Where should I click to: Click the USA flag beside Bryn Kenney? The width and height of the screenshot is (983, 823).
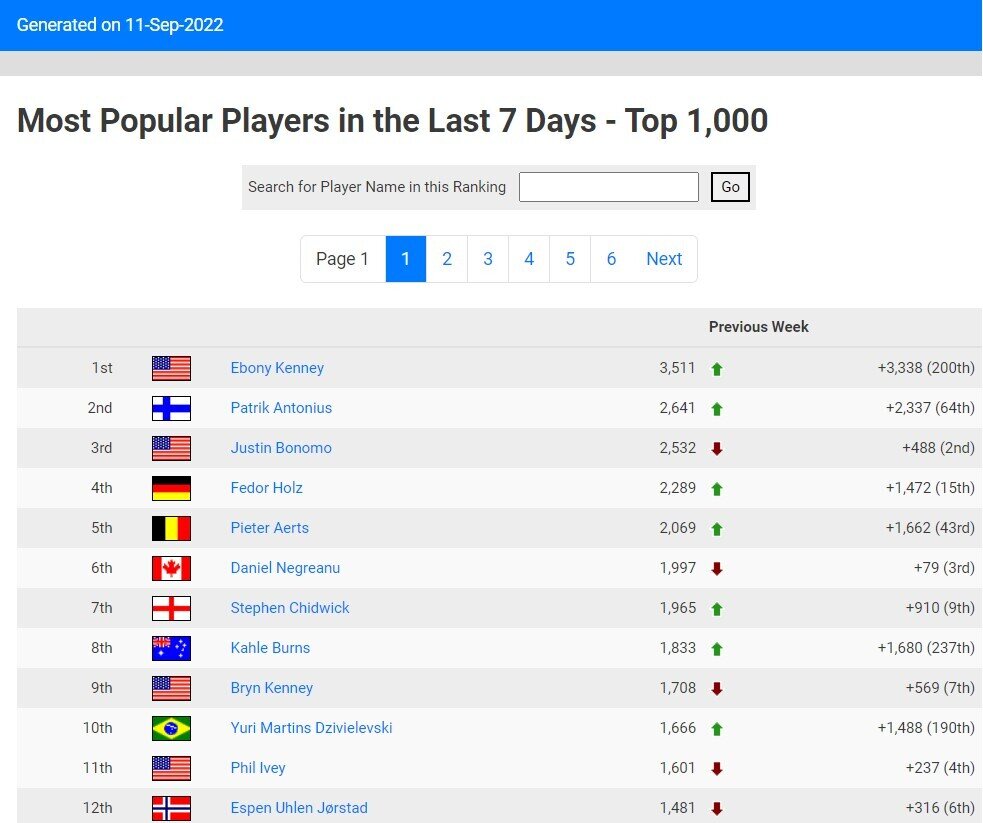coord(171,688)
